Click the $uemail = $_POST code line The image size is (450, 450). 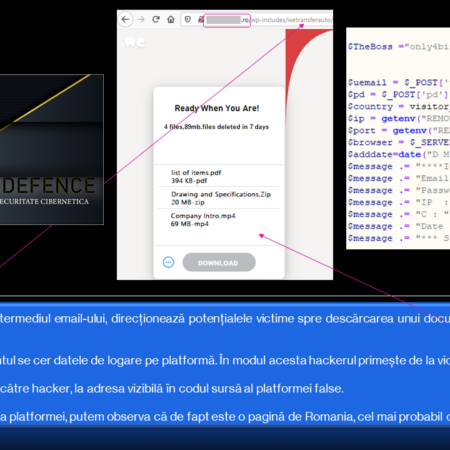coord(399,82)
